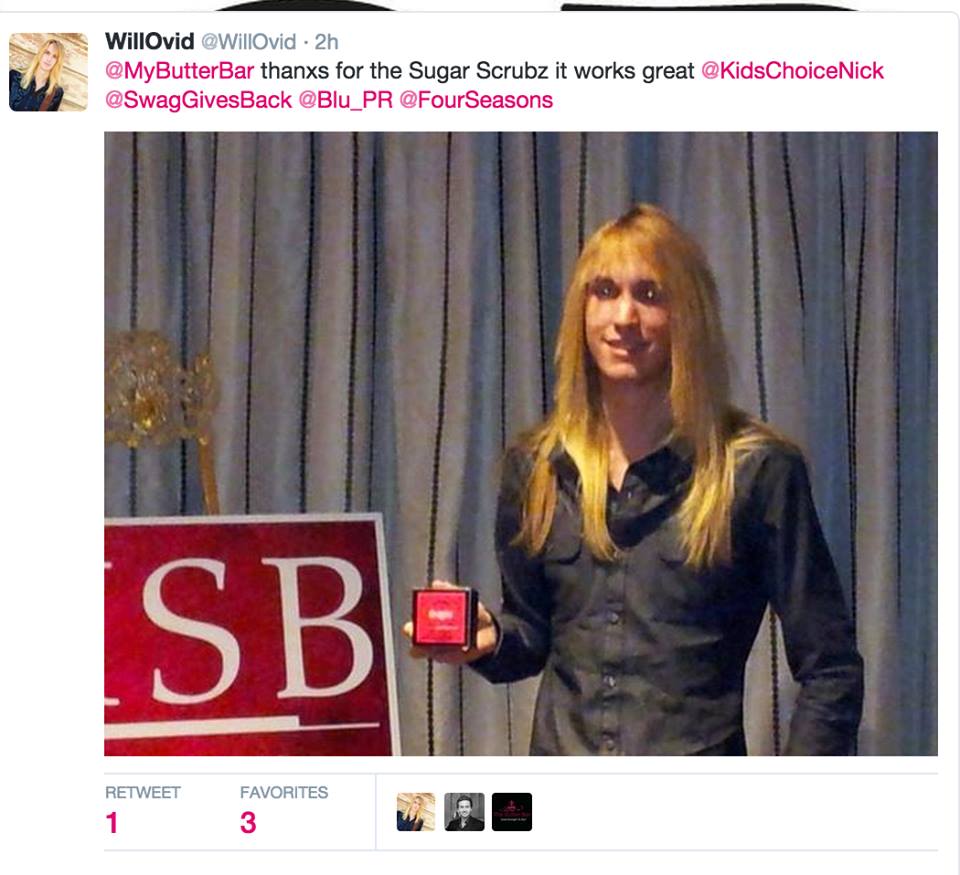Image resolution: width=960 pixels, height=875 pixels.
Task: Click the red SB sign in the photo
Action: 250,635
